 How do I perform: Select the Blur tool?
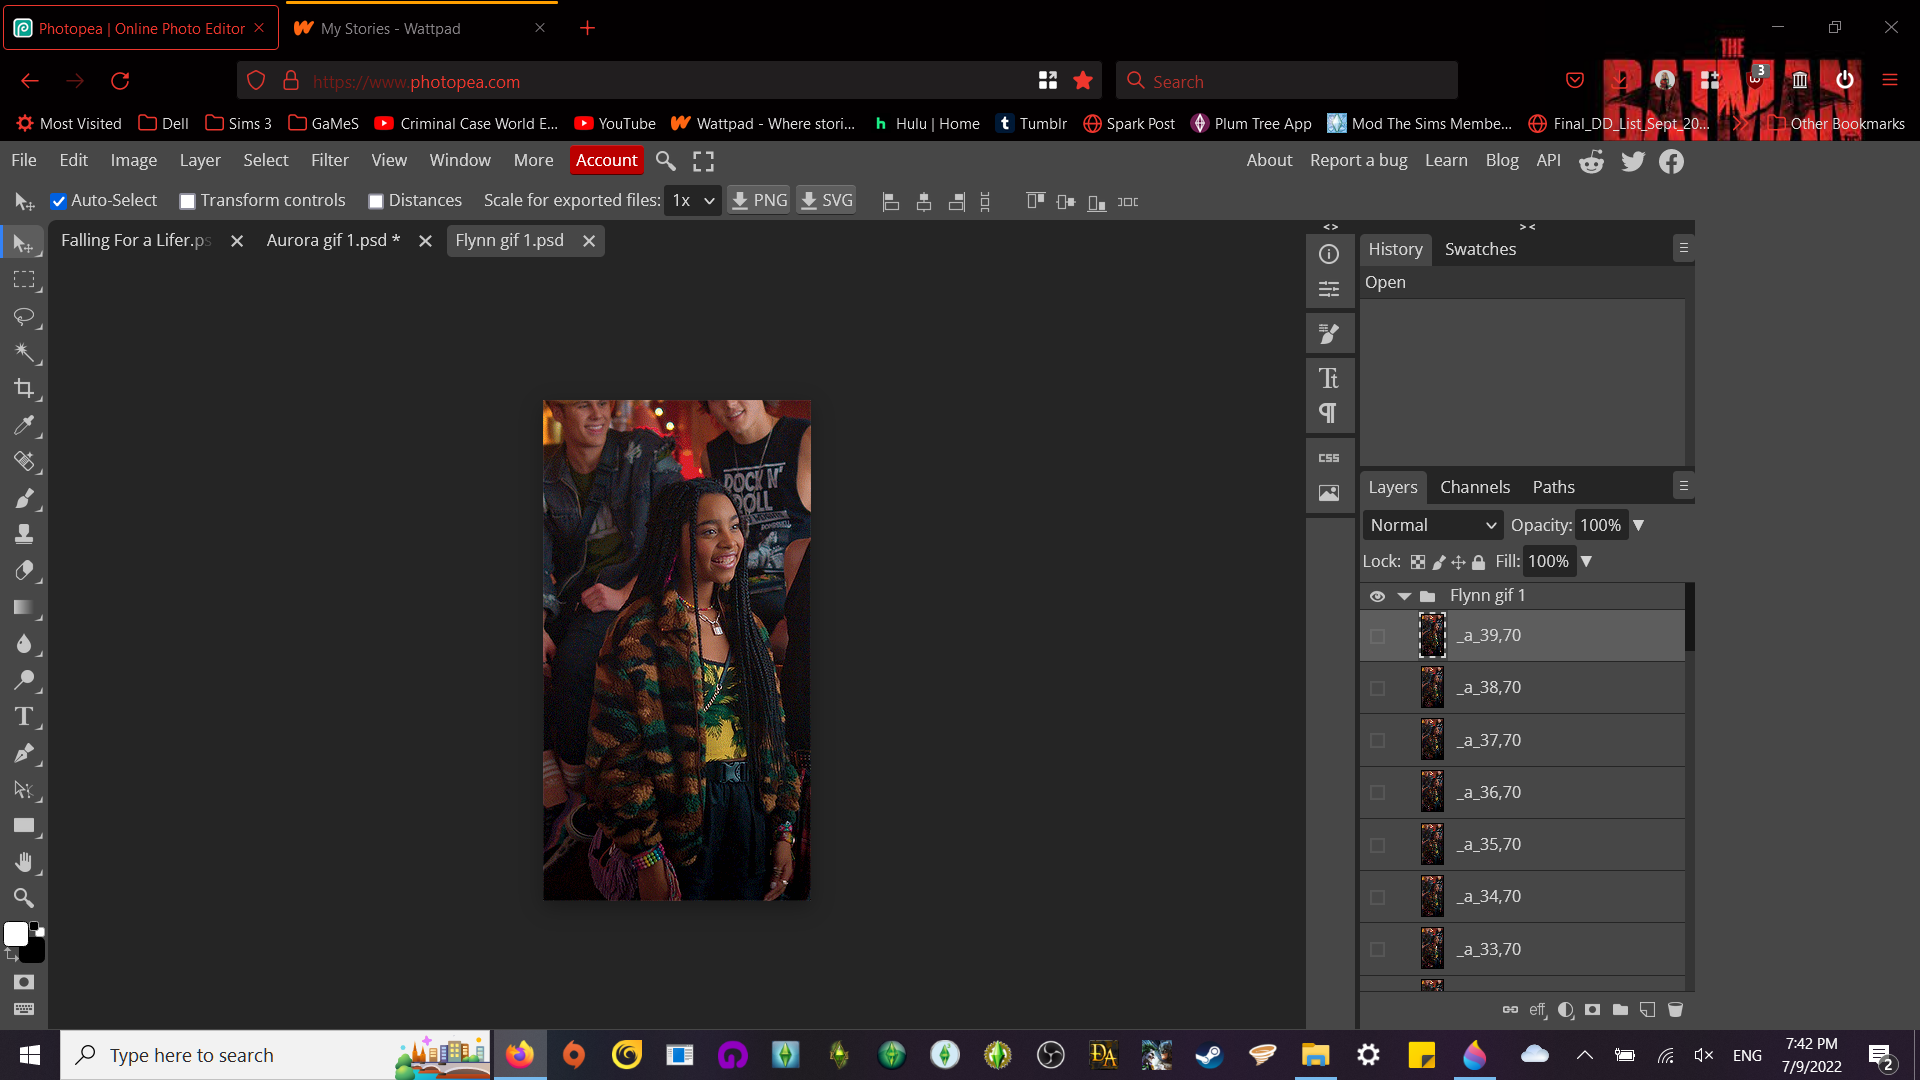tap(24, 644)
